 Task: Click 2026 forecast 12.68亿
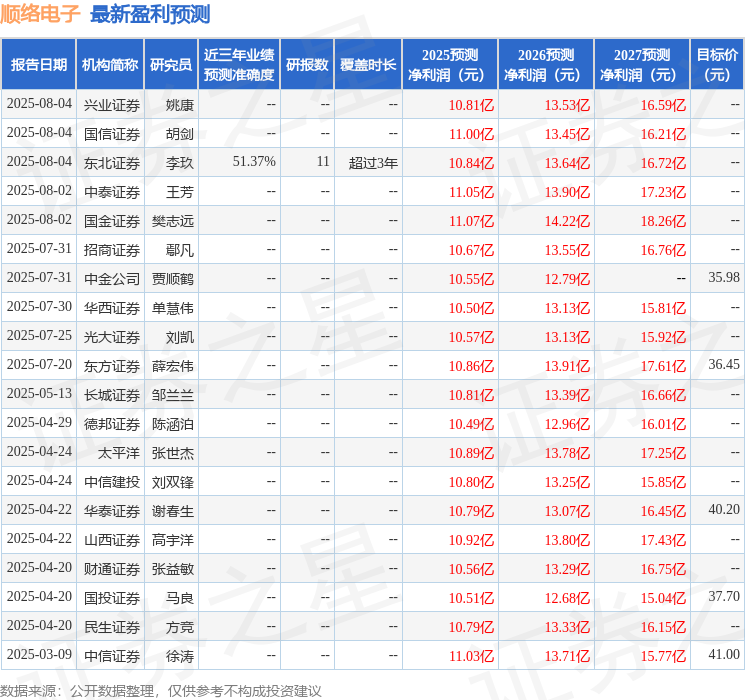tap(567, 598)
